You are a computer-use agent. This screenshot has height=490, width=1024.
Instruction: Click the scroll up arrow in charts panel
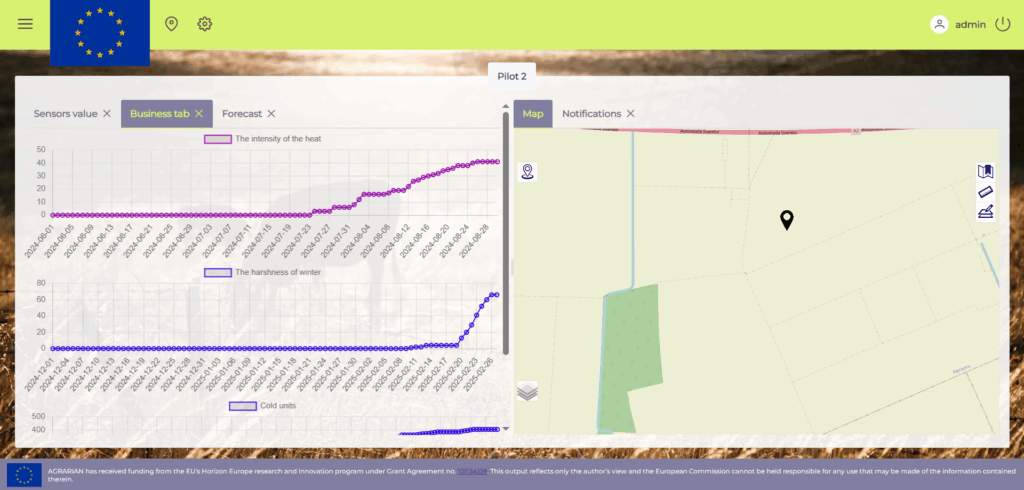coord(506,106)
